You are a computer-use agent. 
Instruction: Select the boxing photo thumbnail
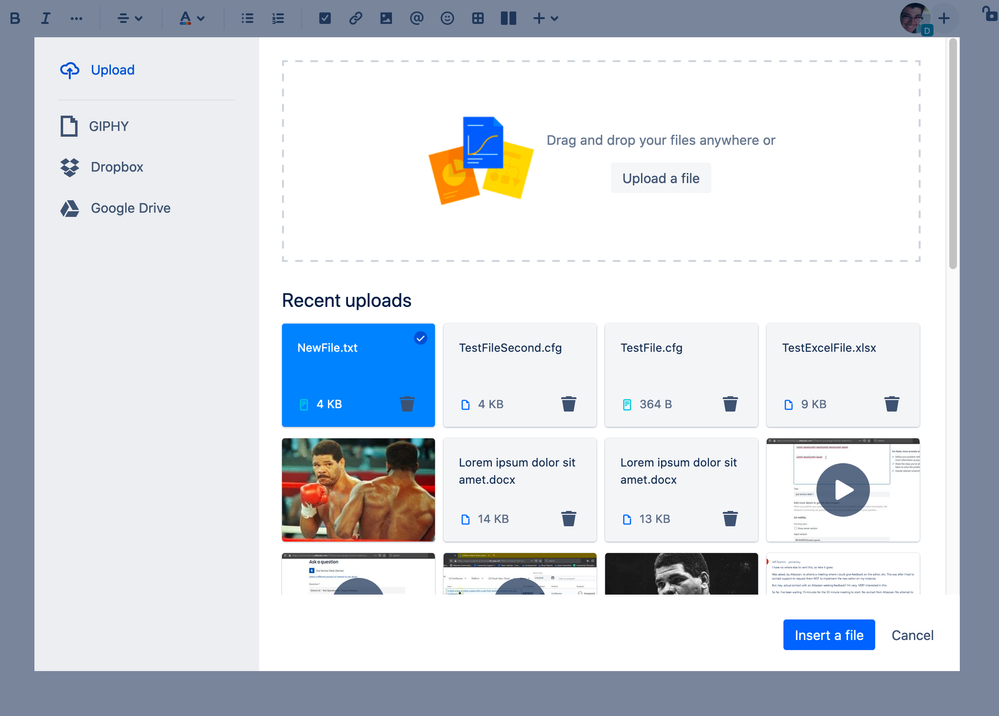pyautogui.click(x=359, y=490)
